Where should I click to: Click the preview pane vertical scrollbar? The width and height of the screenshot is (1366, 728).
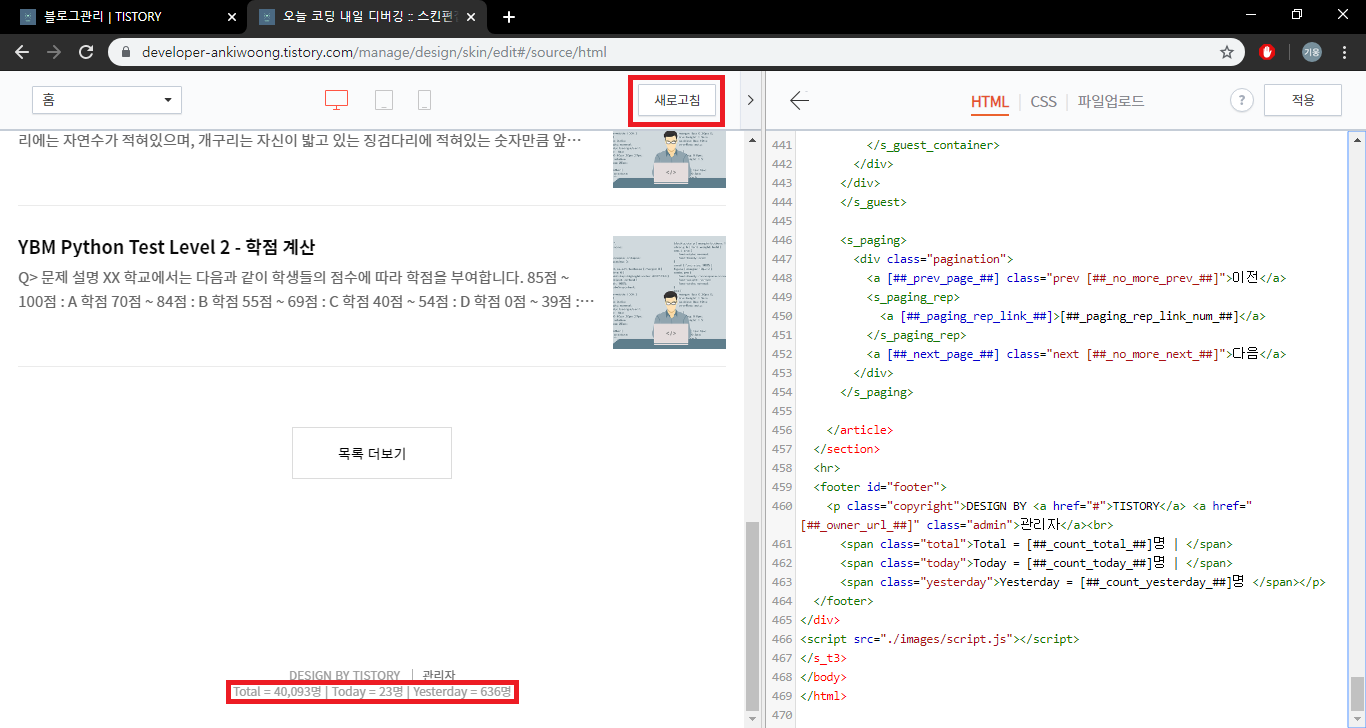click(x=753, y=614)
